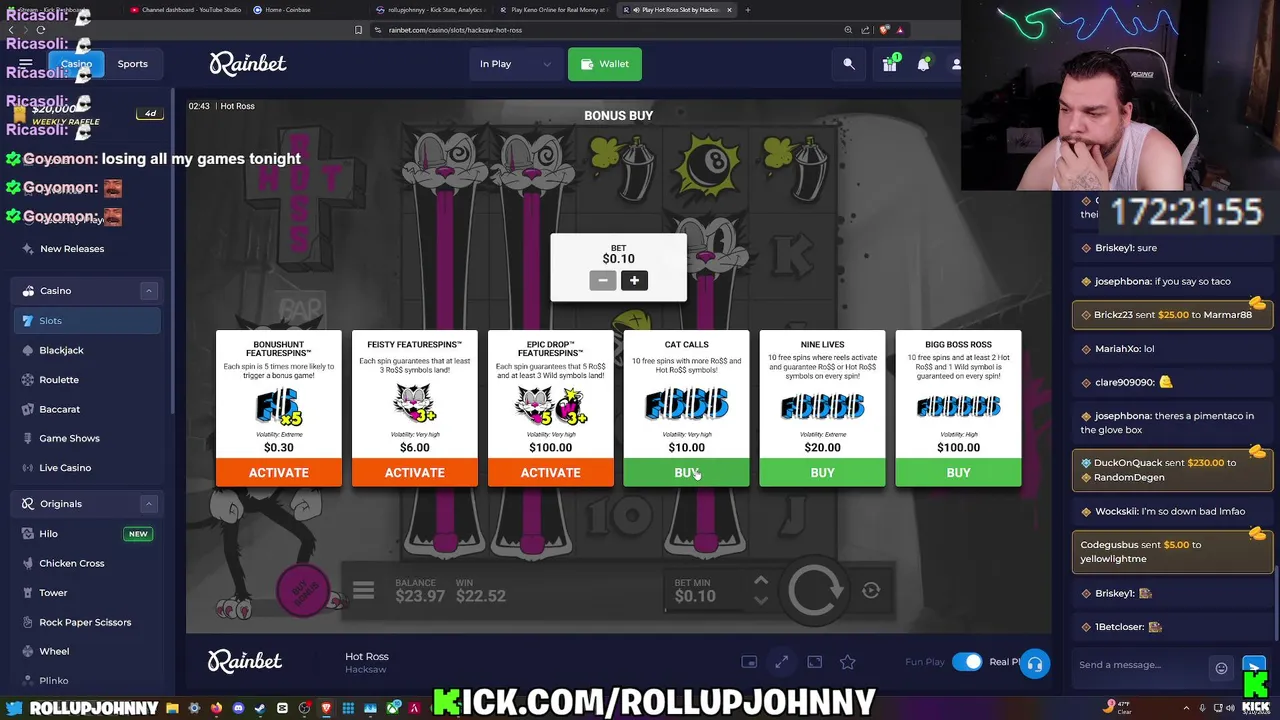Open live support headset button
Screen dimensions: 1280x720
pos(1035,664)
